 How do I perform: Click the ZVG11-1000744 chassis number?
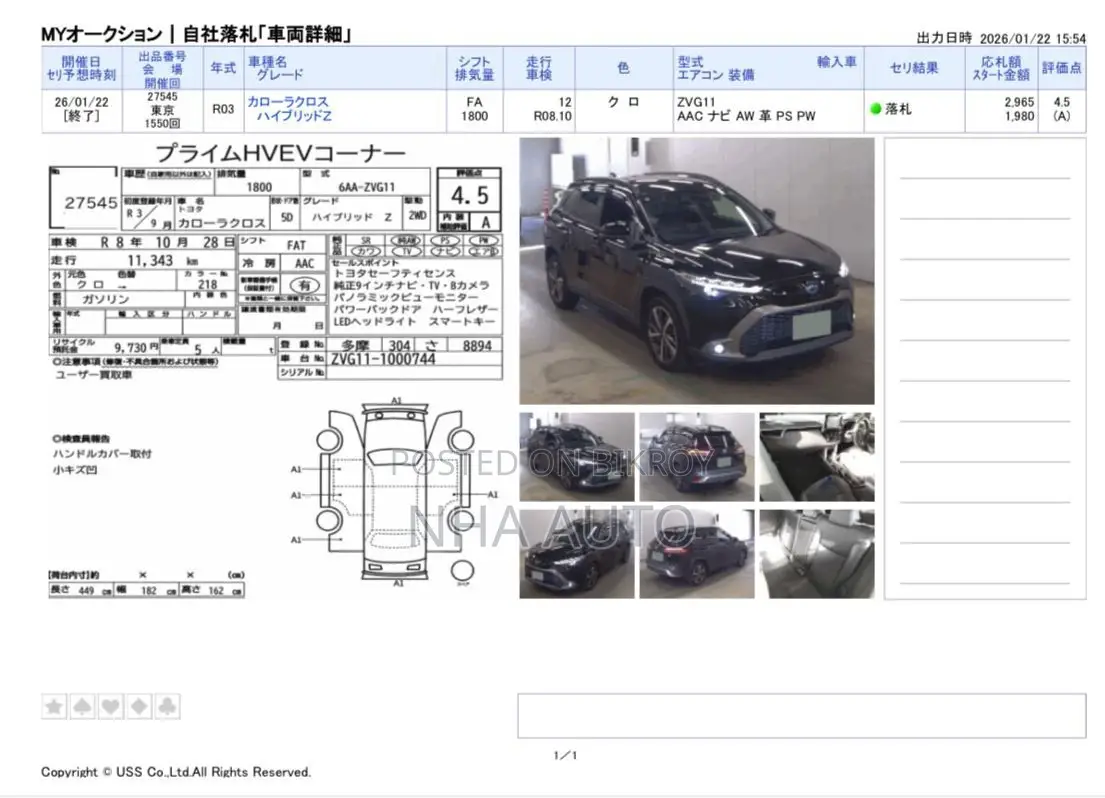383,360
